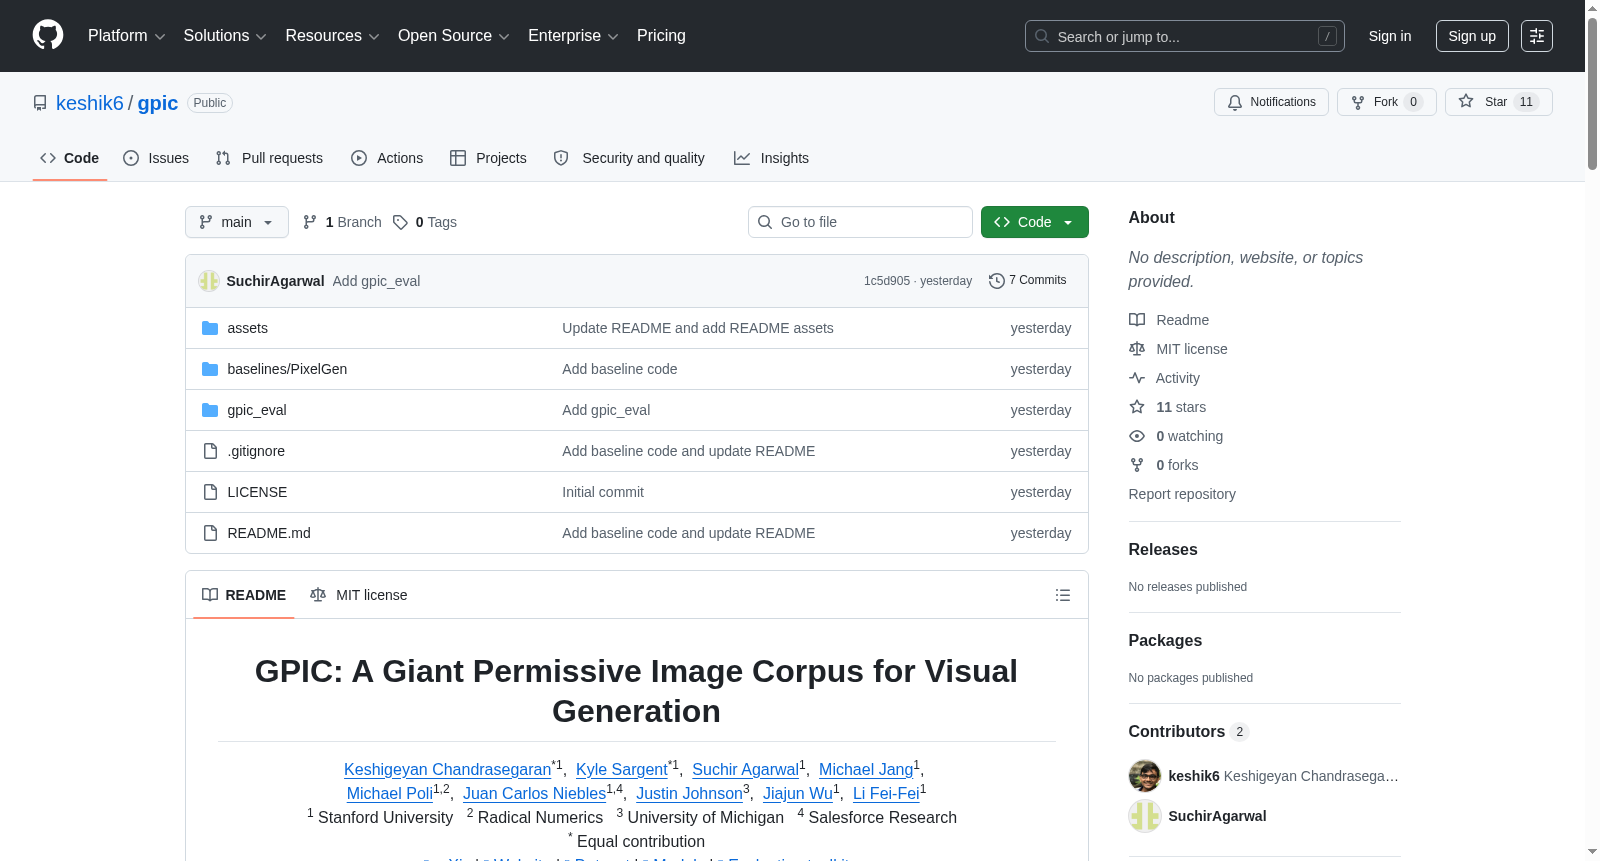Open the 7 Commits history link
1600x861 pixels.
(1028, 281)
